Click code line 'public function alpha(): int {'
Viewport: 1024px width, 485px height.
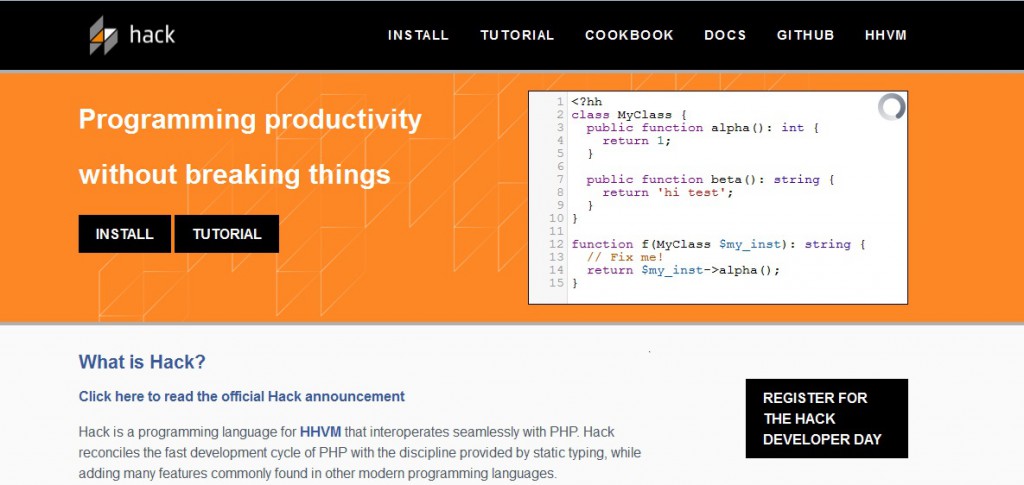[x=702, y=128]
